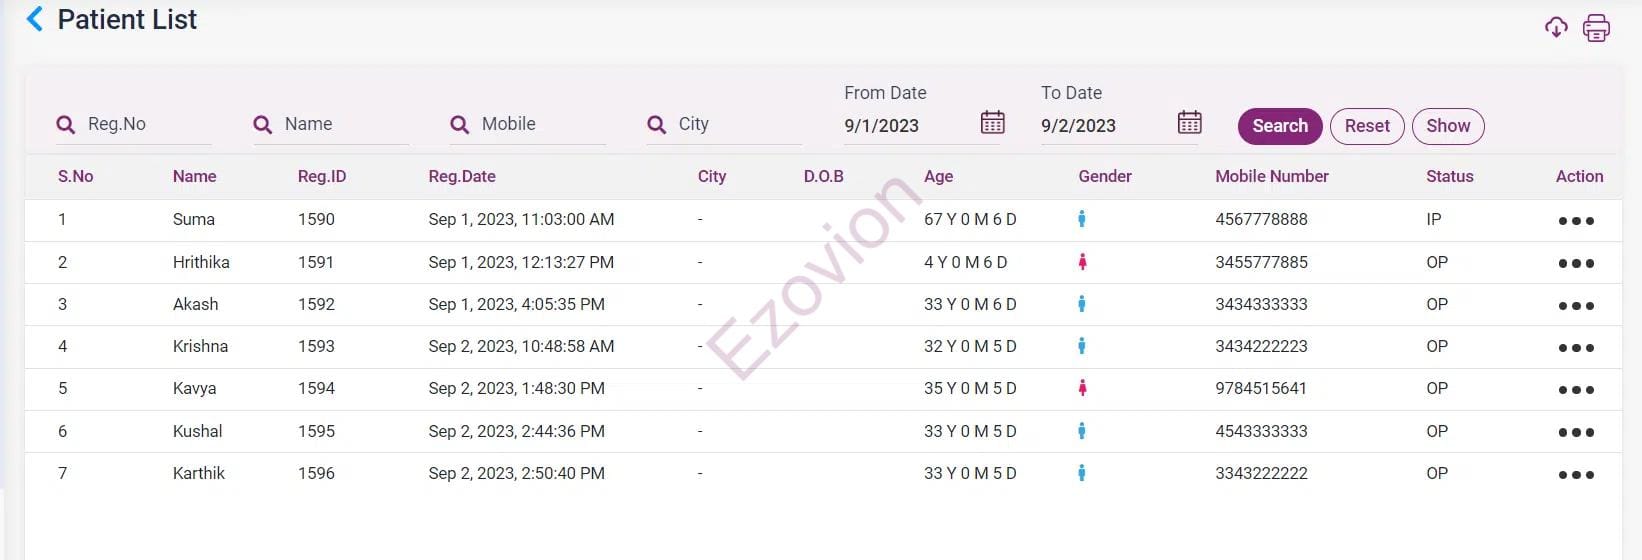Open the From Date calendar picker
Image resolution: width=1642 pixels, height=560 pixels.
[x=992, y=123]
